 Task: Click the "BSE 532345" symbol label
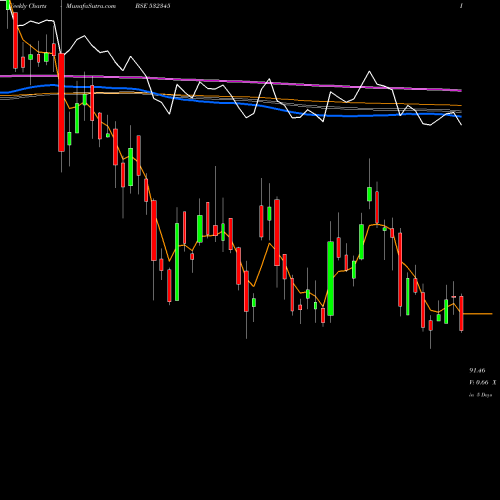[153, 6]
